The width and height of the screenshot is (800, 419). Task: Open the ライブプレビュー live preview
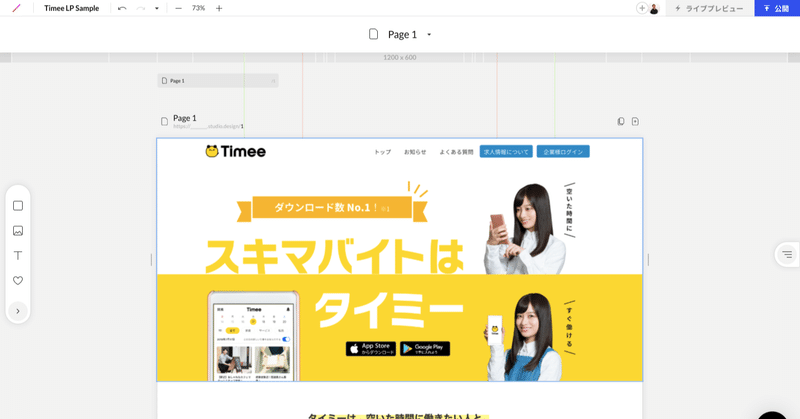click(709, 8)
